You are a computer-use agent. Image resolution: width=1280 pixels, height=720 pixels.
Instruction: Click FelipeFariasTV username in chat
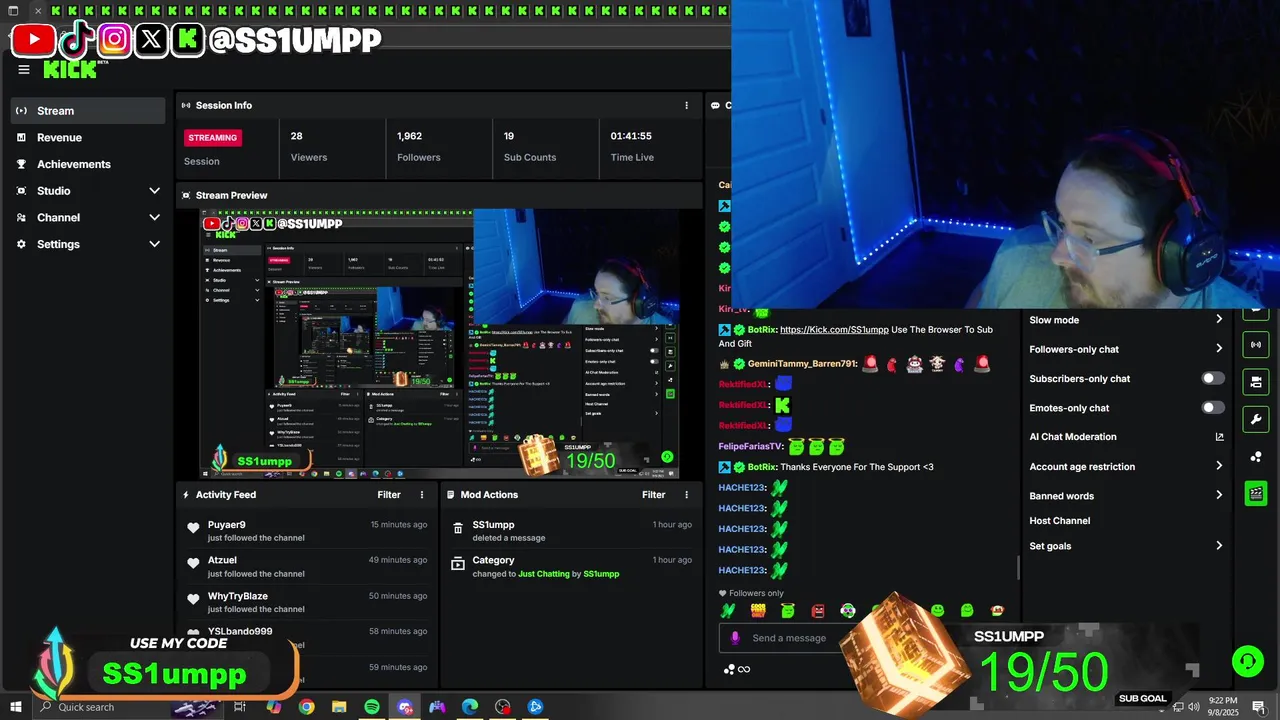coord(750,446)
